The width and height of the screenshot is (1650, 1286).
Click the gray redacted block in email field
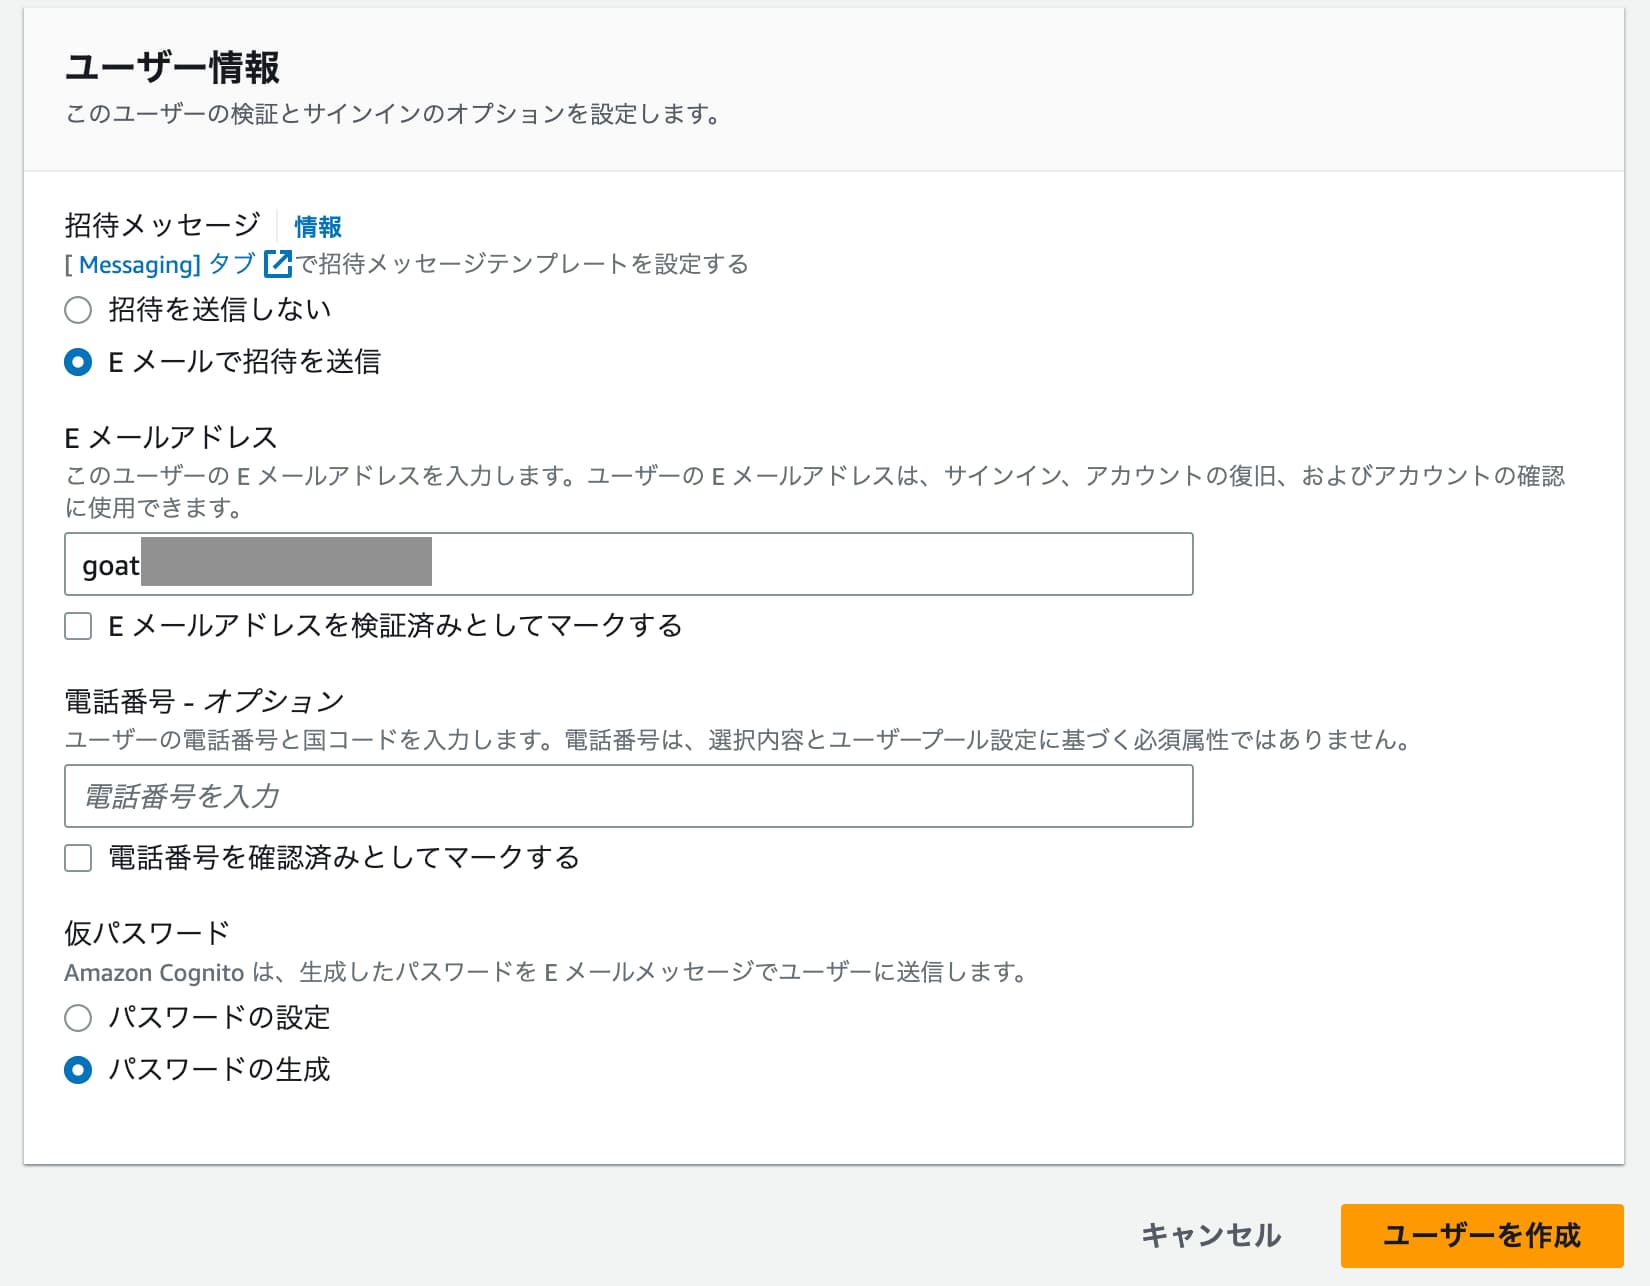(x=286, y=562)
